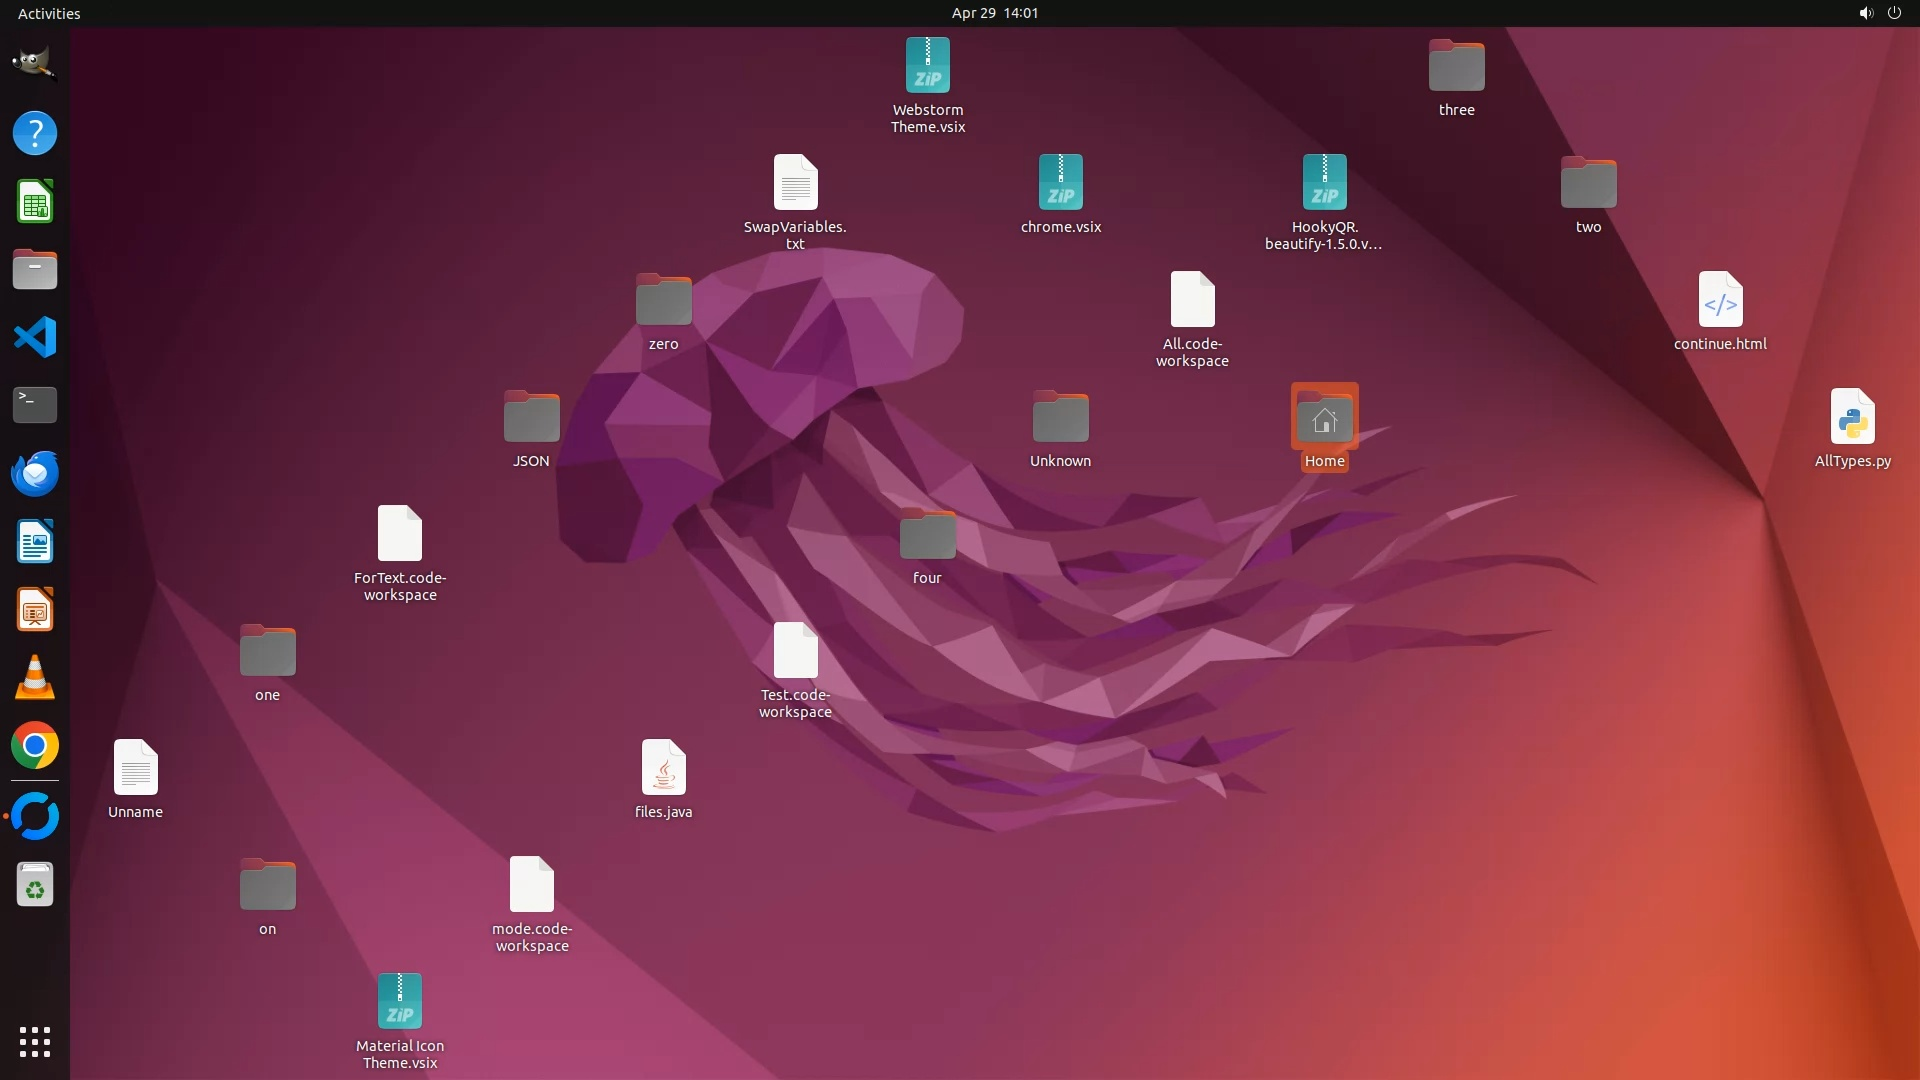
Task: Select the Home folder on desktop
Action: 1324,419
